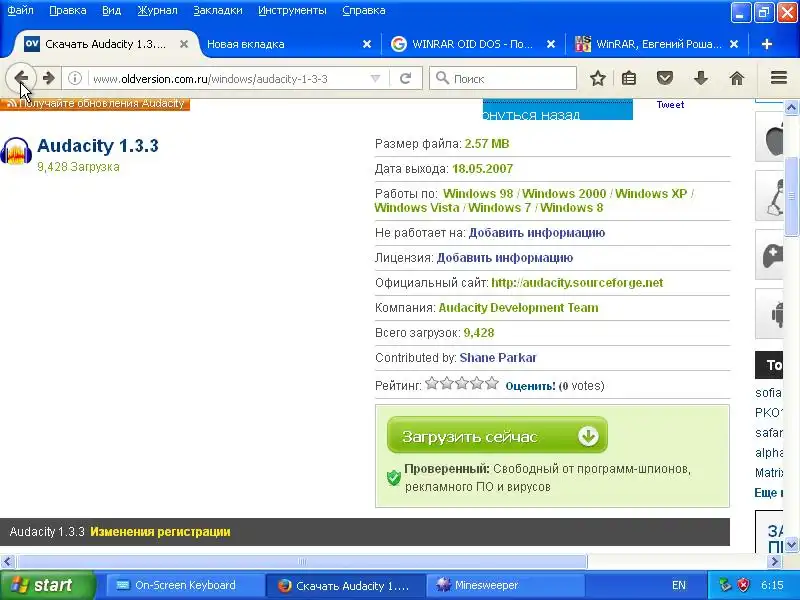Screen dimensions: 800x600
Task: Open the Журнал menu
Action: pos(157,10)
